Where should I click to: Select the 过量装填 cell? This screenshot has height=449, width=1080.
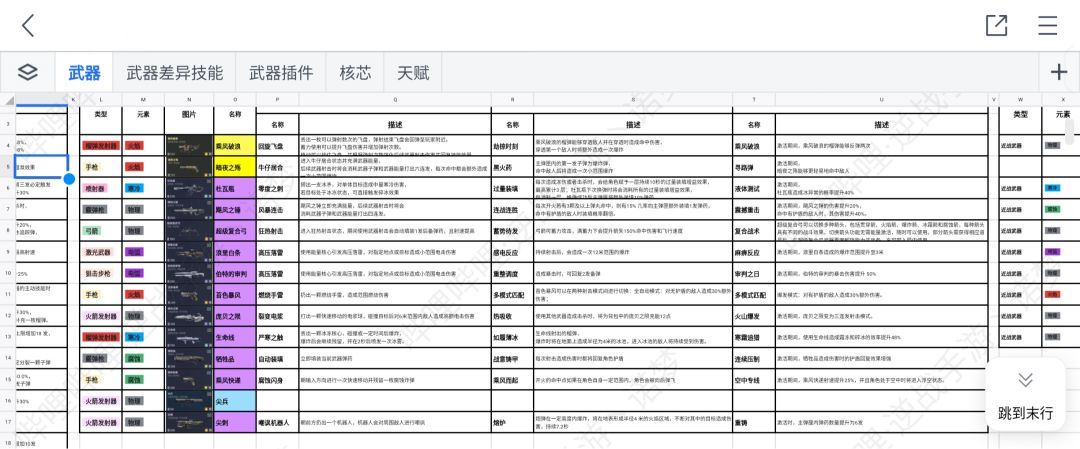coord(512,188)
